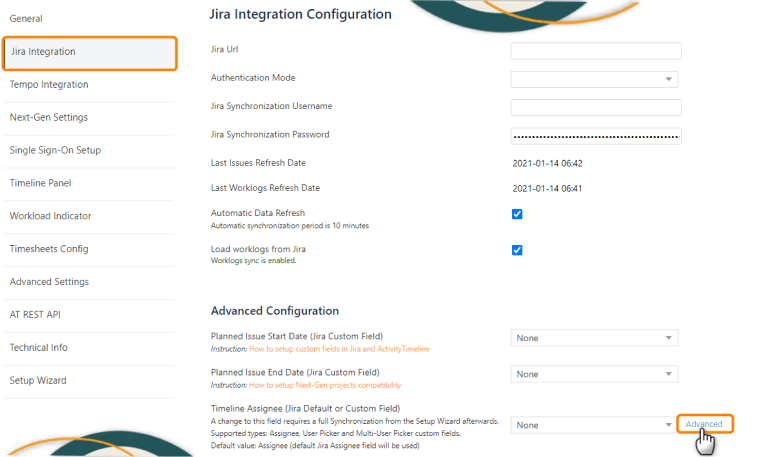Go to Next-Gen Settings
The width and height of the screenshot is (770, 457).
49,117
